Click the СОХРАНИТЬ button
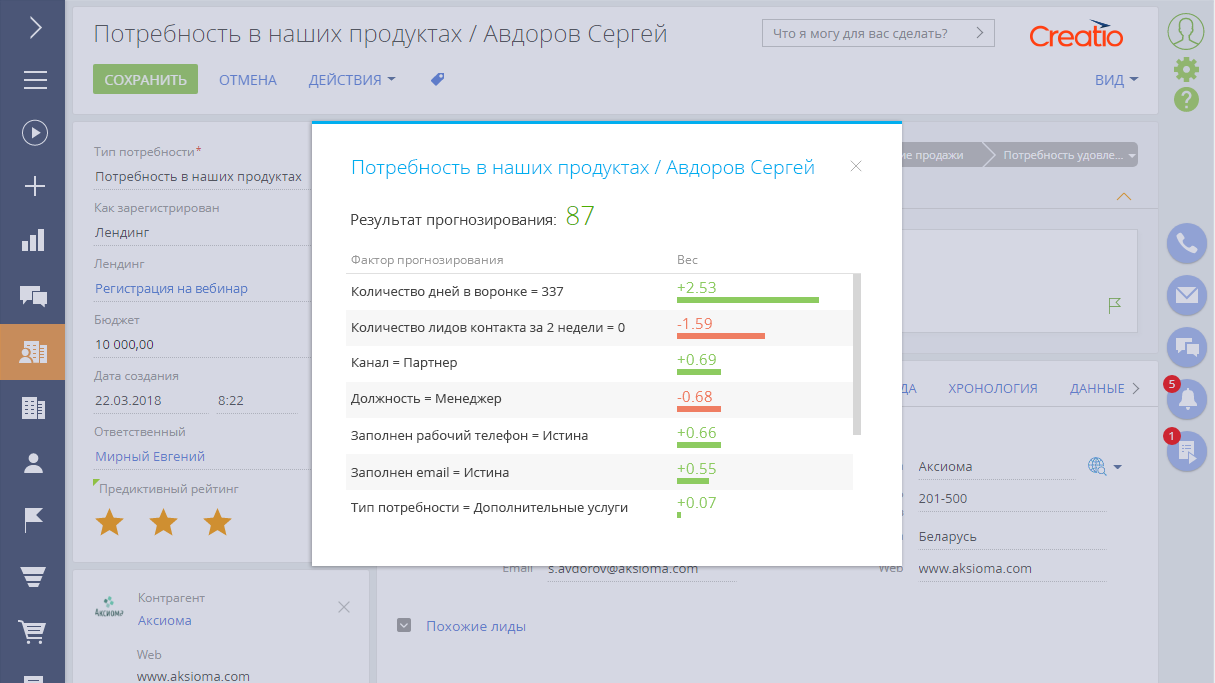This screenshot has width=1215, height=683. pyautogui.click(x=145, y=79)
